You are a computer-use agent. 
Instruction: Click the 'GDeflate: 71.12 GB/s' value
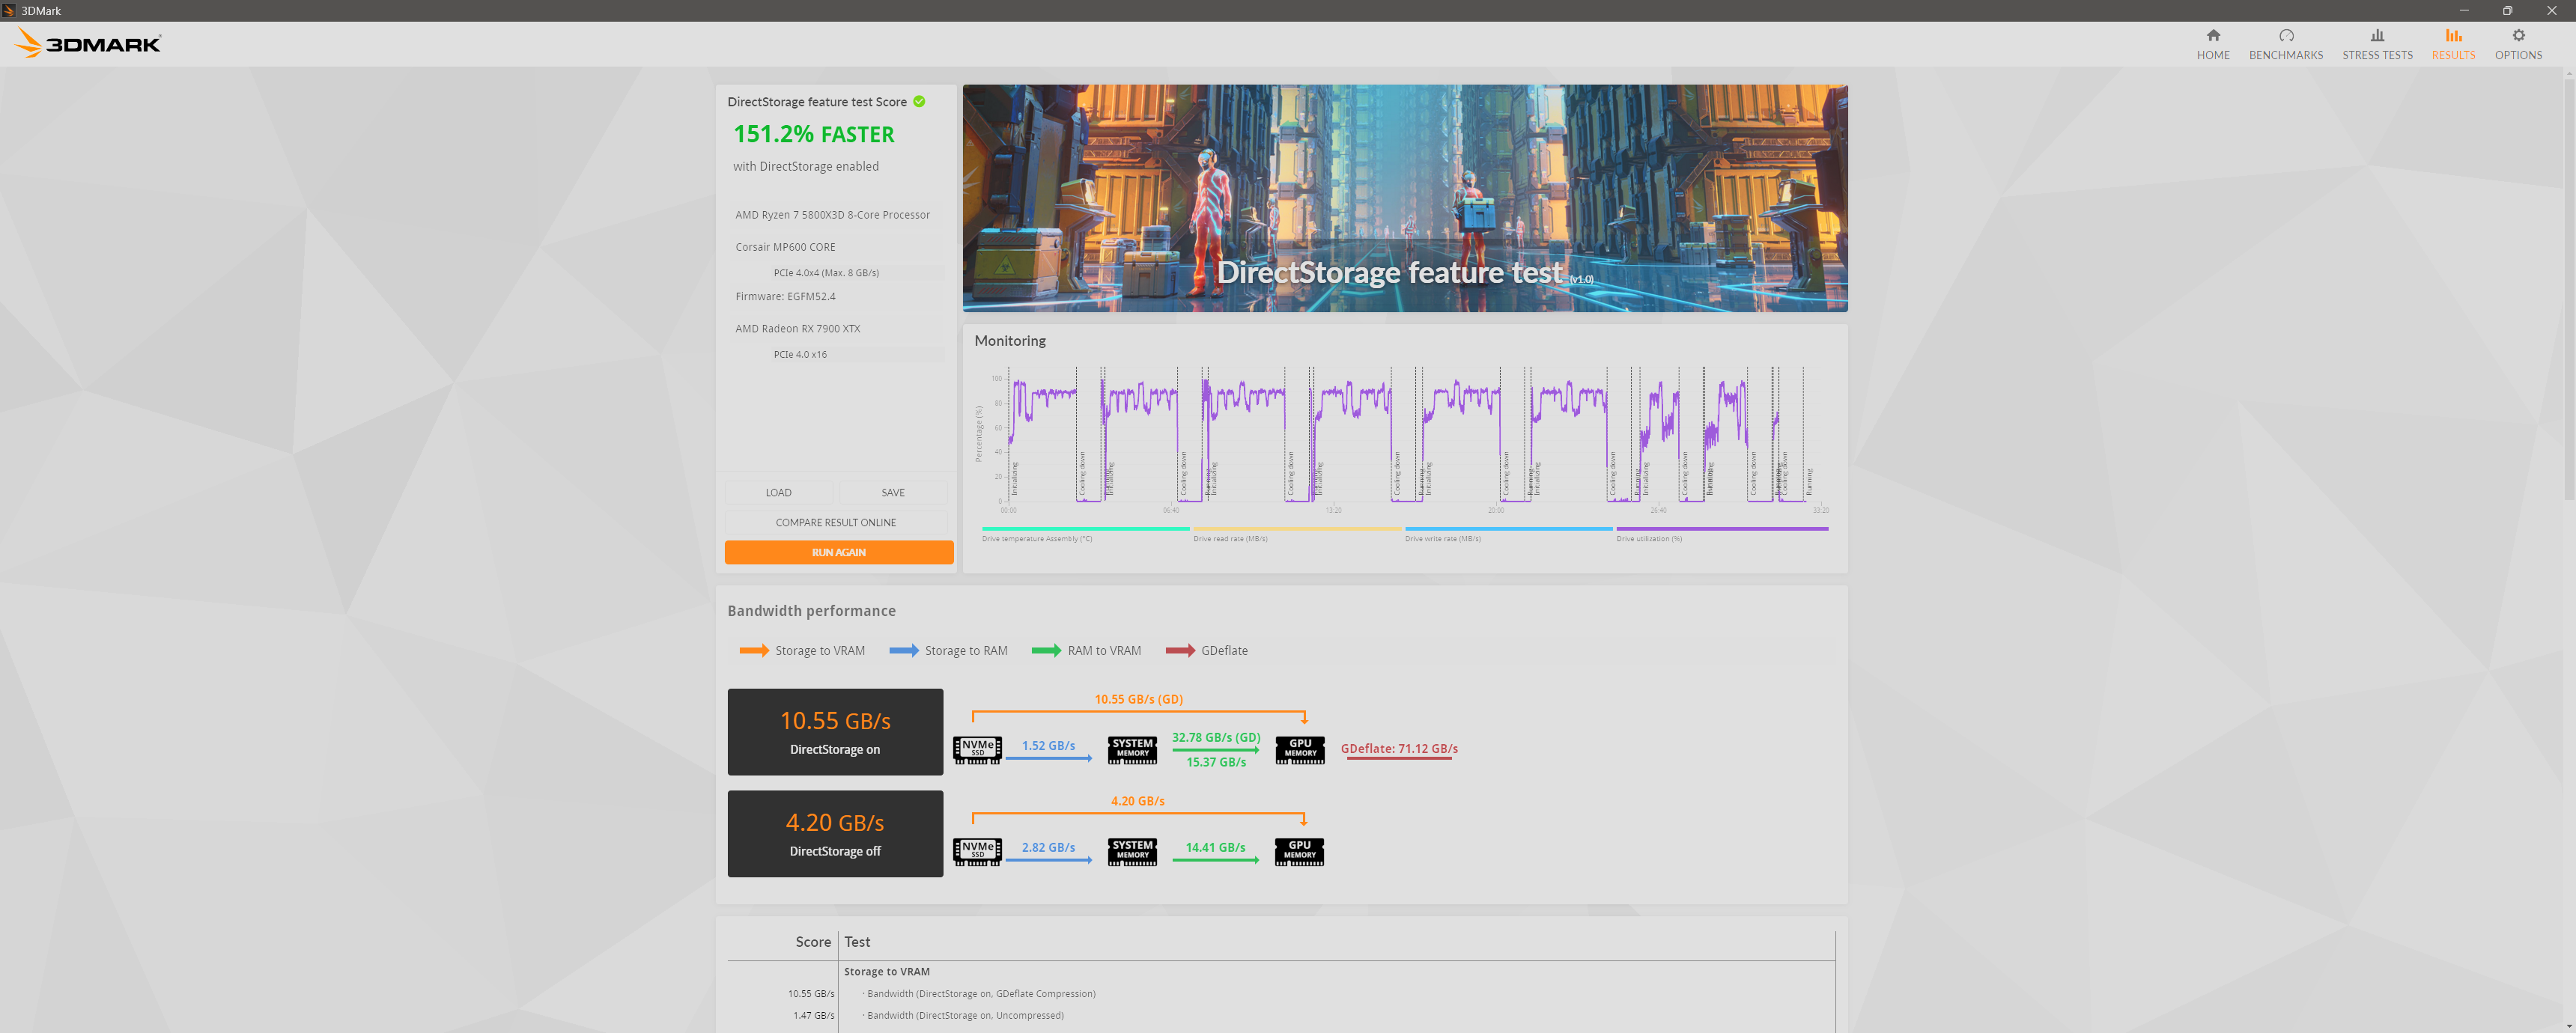click(1398, 748)
